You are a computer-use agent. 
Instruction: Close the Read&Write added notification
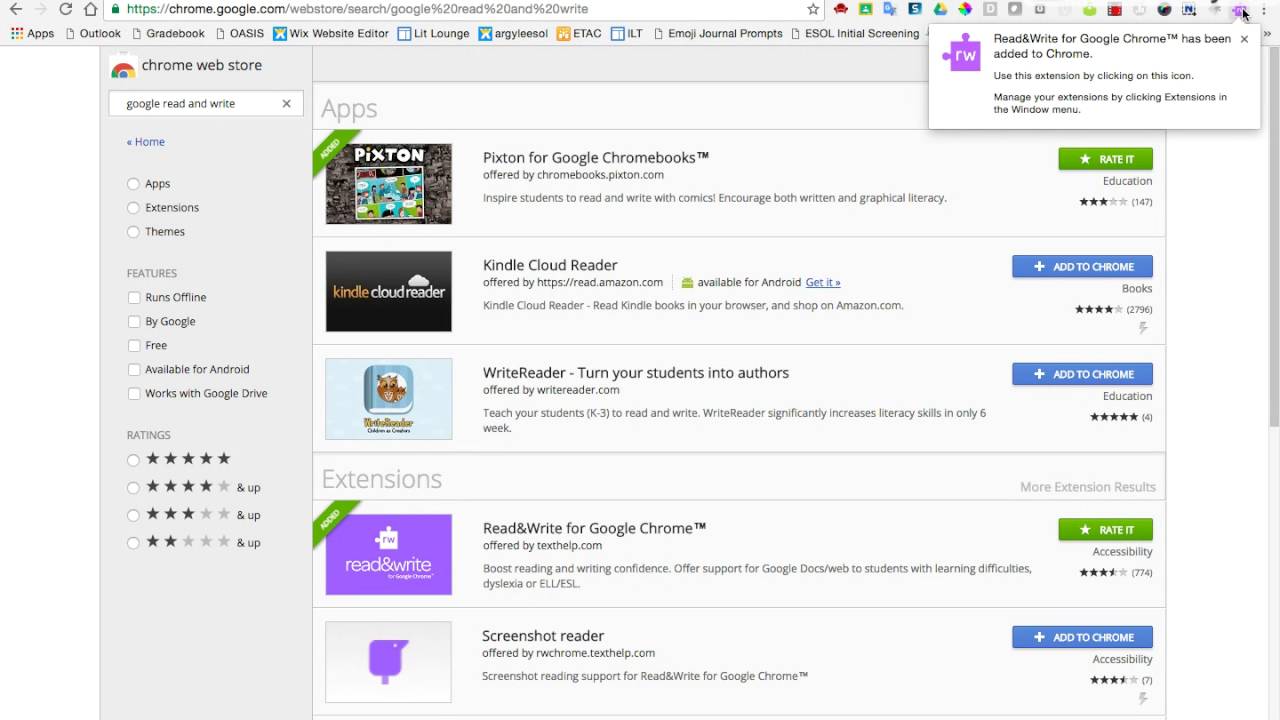click(x=1244, y=39)
